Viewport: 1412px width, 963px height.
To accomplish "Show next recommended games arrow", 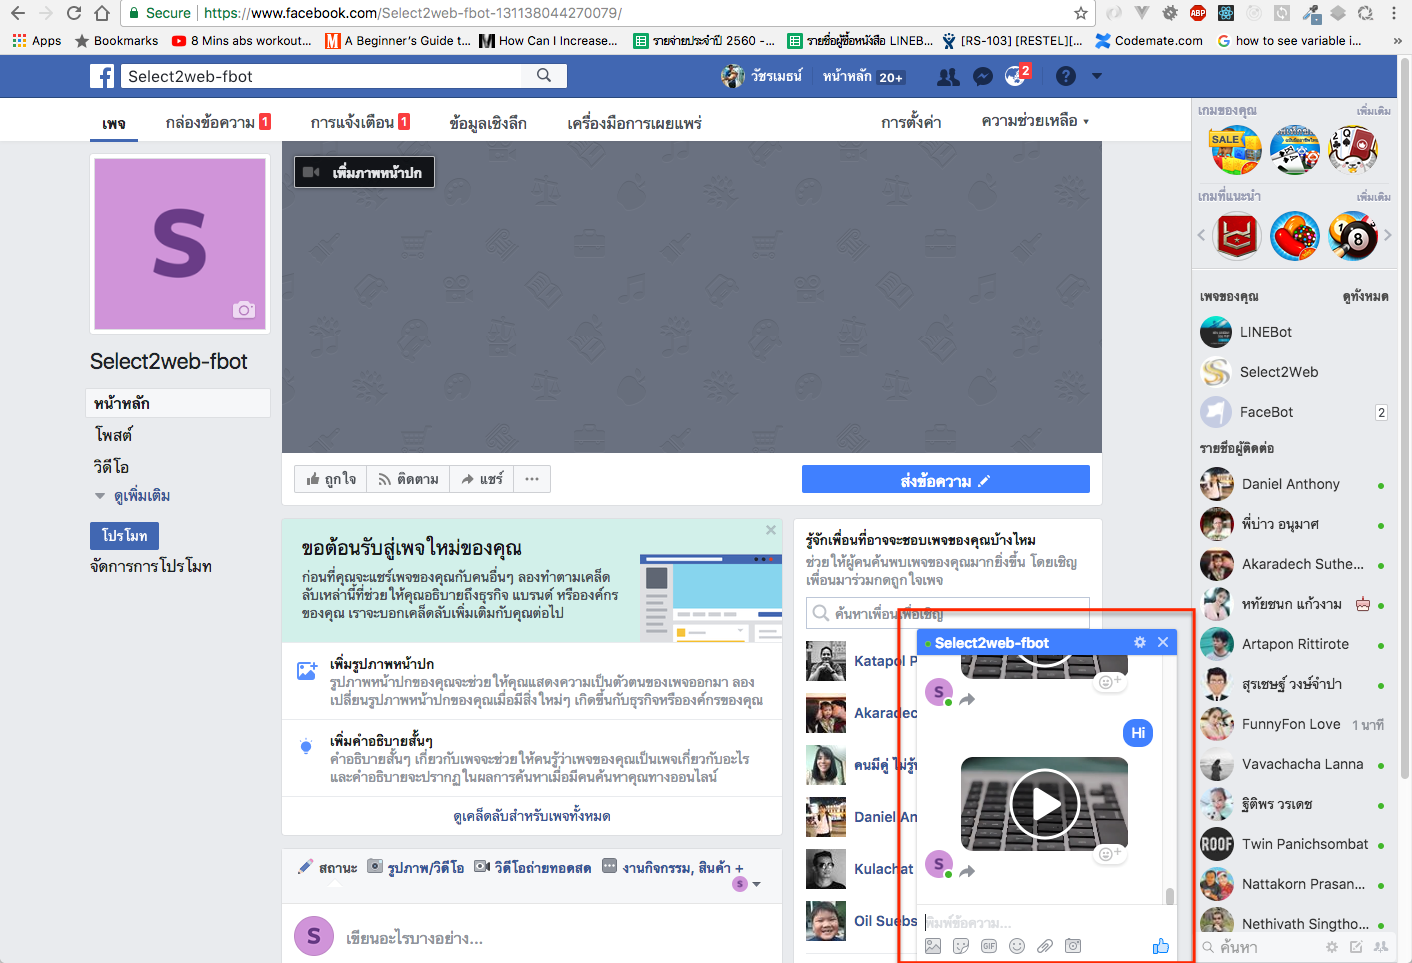I will tap(1387, 235).
